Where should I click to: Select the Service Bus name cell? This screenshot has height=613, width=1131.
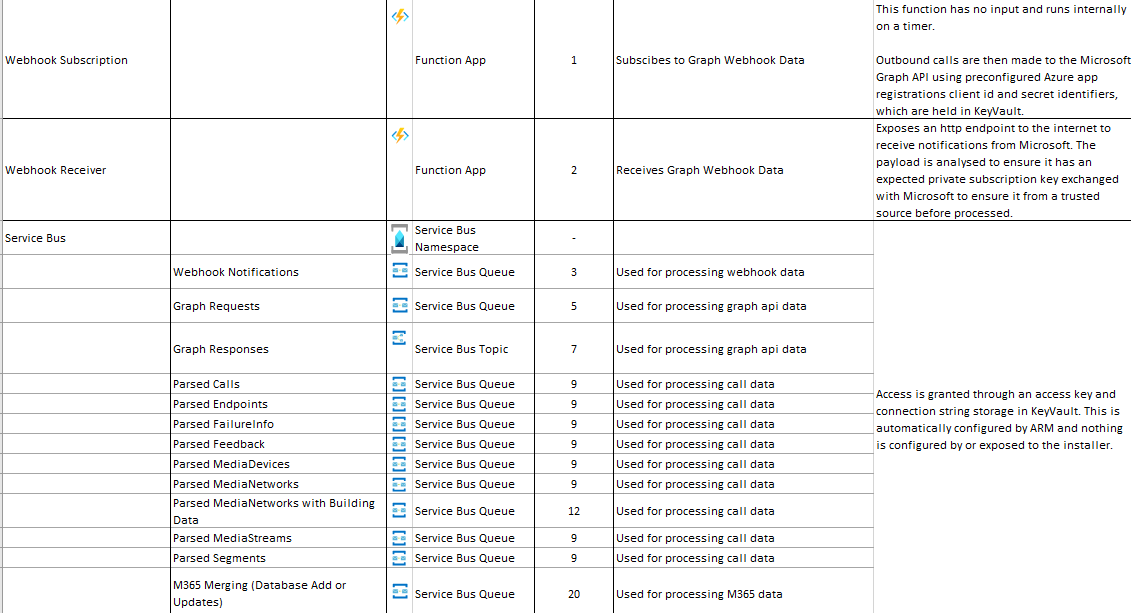coord(87,238)
